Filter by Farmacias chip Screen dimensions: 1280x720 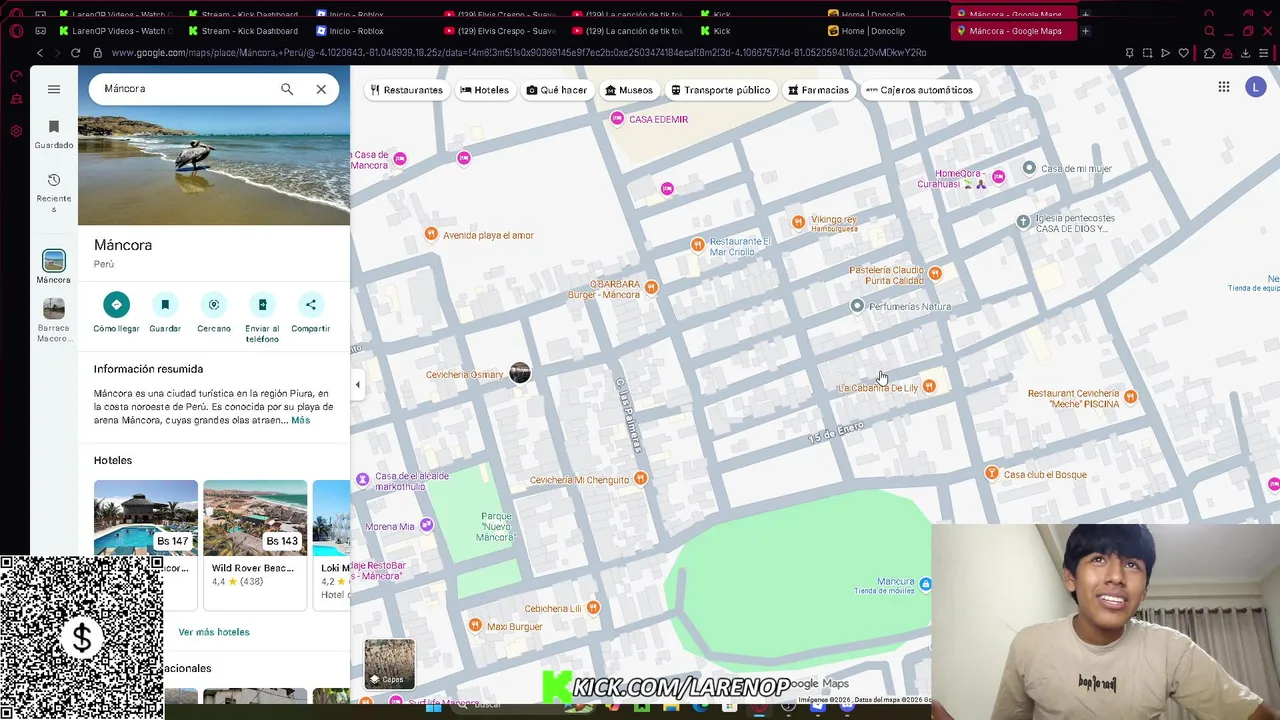pos(818,90)
